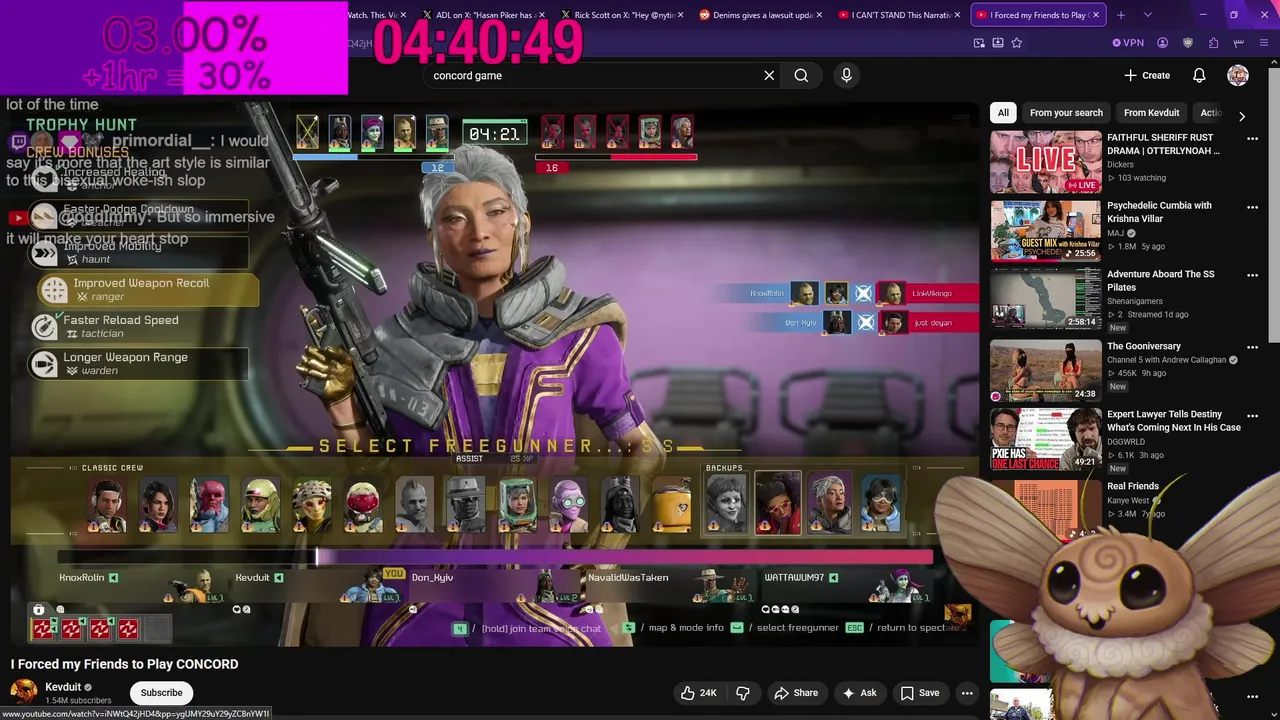Close the ADL on X tab
Screen dimensions: 1280x720
pyautogui.click(x=540, y=15)
